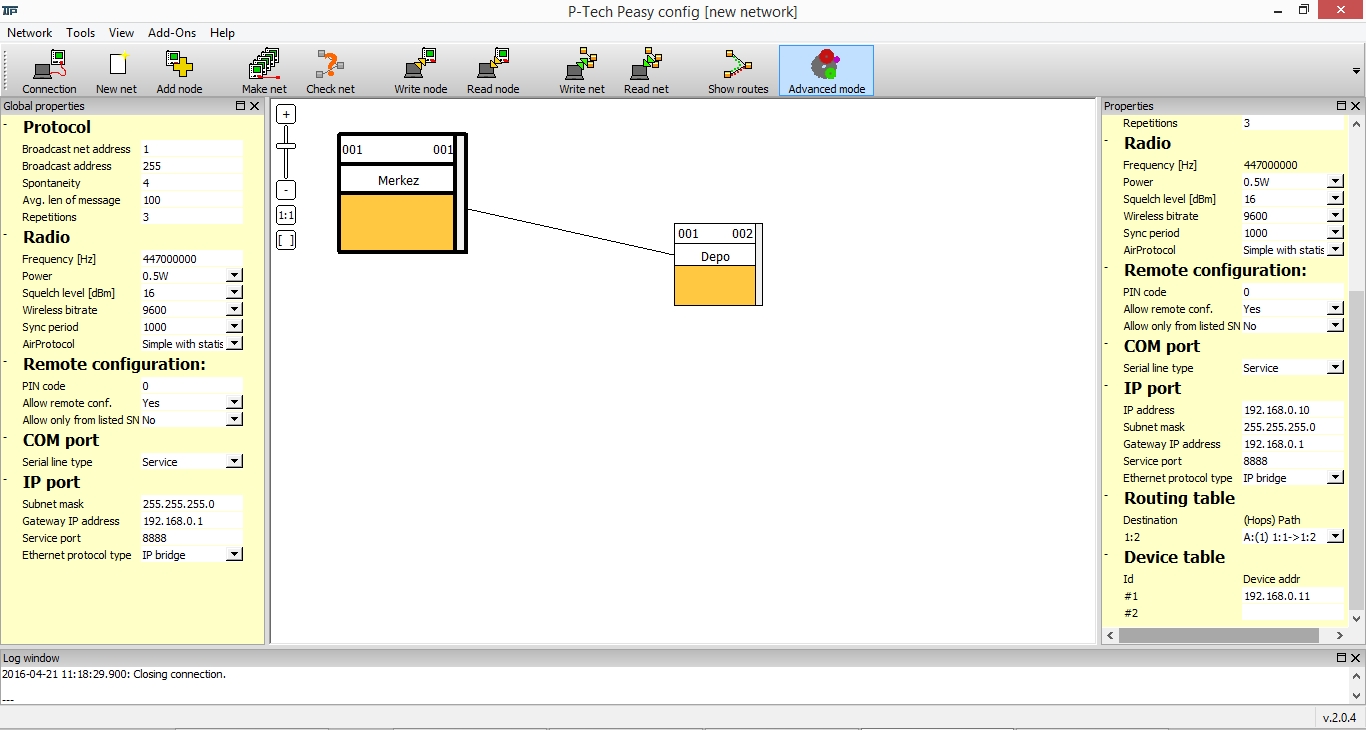Viewport: 1366px width, 730px height.
Task: Click the Make net toolbar icon
Action: (264, 71)
